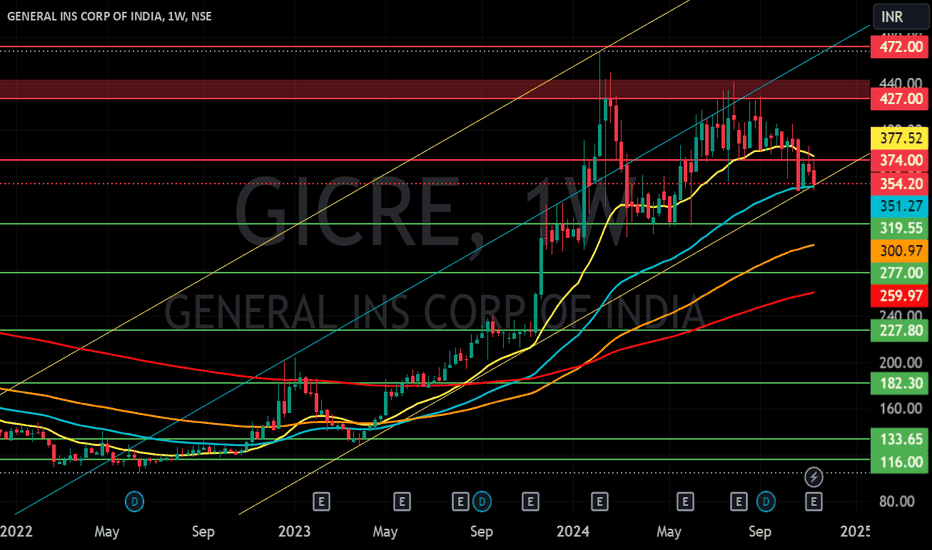Click the Sep label preceding 2023

[x=203, y=532]
